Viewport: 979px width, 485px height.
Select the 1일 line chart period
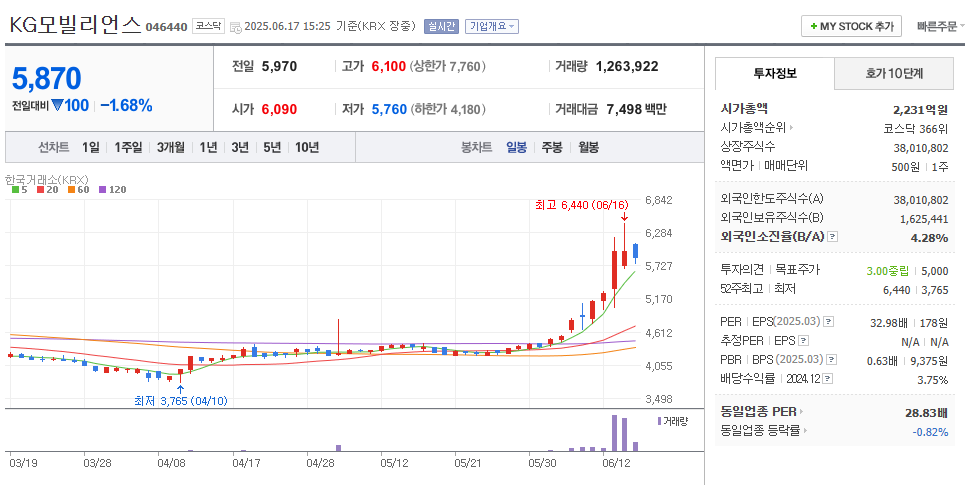(91, 147)
